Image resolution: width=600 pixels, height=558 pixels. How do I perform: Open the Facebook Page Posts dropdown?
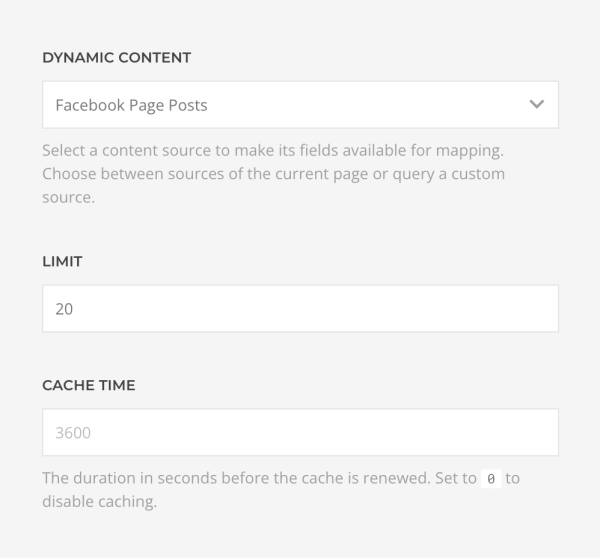300,104
